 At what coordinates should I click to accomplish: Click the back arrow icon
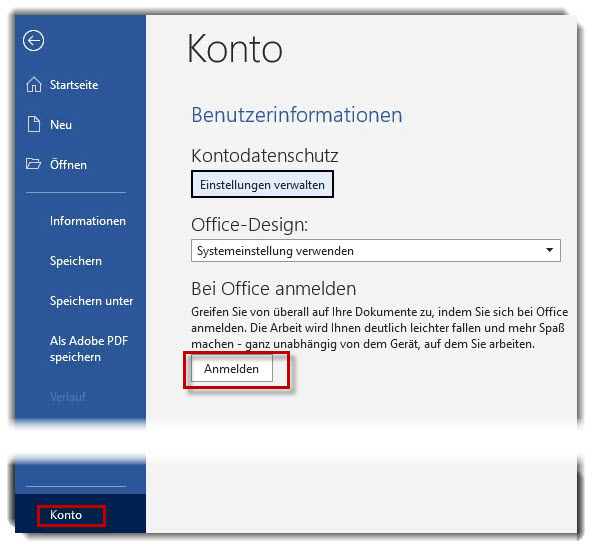35,40
